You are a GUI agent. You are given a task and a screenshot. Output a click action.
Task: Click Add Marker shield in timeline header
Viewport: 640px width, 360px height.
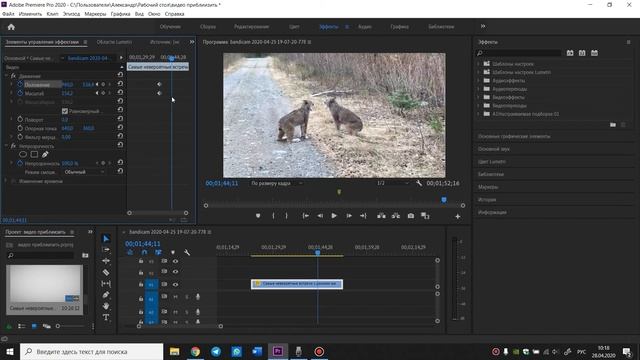[173, 253]
